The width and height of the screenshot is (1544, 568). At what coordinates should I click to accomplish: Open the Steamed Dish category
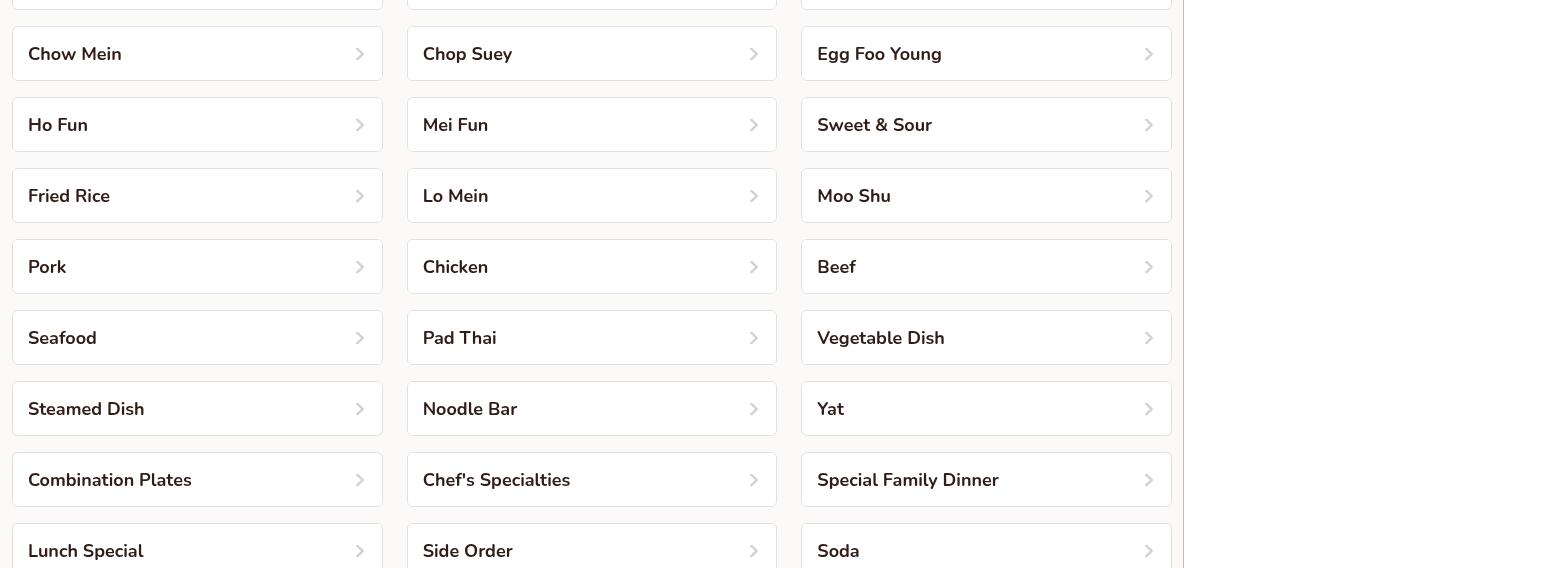tap(196, 409)
